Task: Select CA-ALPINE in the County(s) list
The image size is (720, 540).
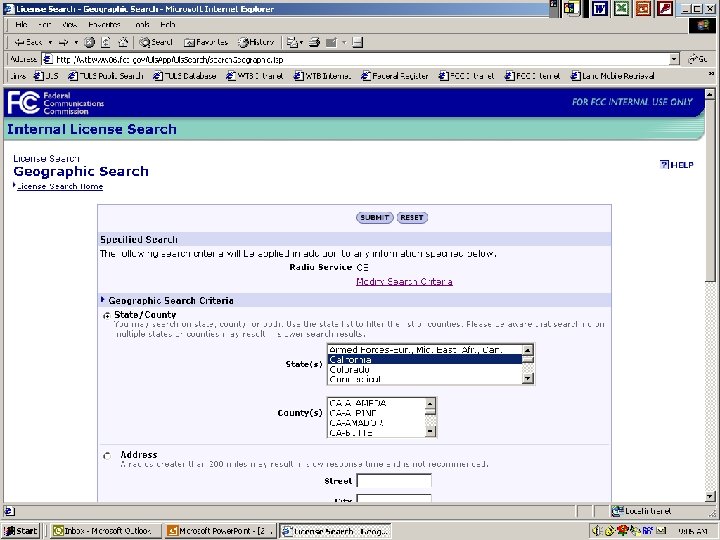Action: pos(376,413)
